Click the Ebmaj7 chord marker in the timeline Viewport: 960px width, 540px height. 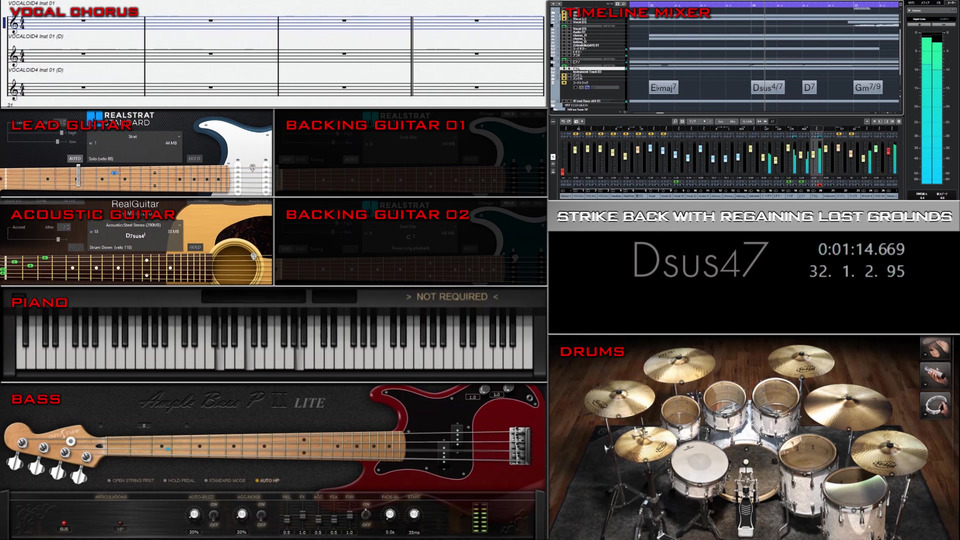(x=663, y=88)
